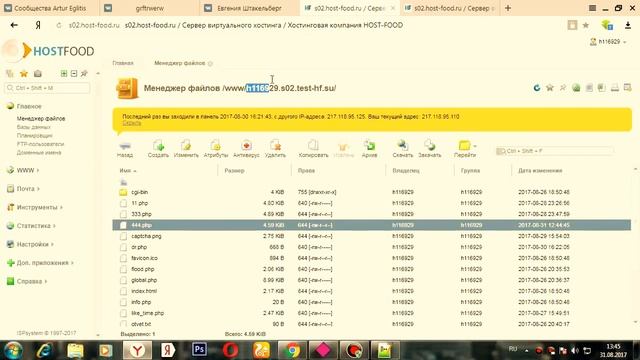Click the Изменить edit icon
640x360 pixels.
point(186,146)
